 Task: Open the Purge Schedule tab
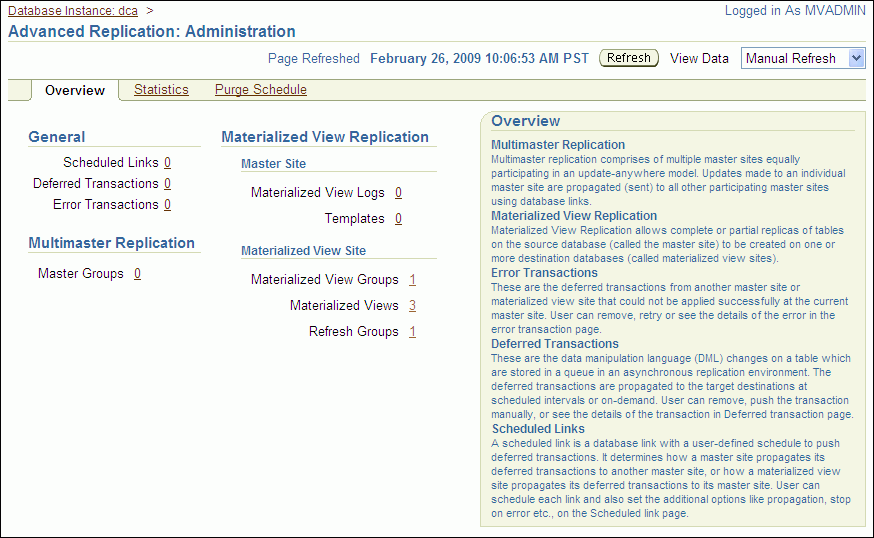(x=260, y=90)
